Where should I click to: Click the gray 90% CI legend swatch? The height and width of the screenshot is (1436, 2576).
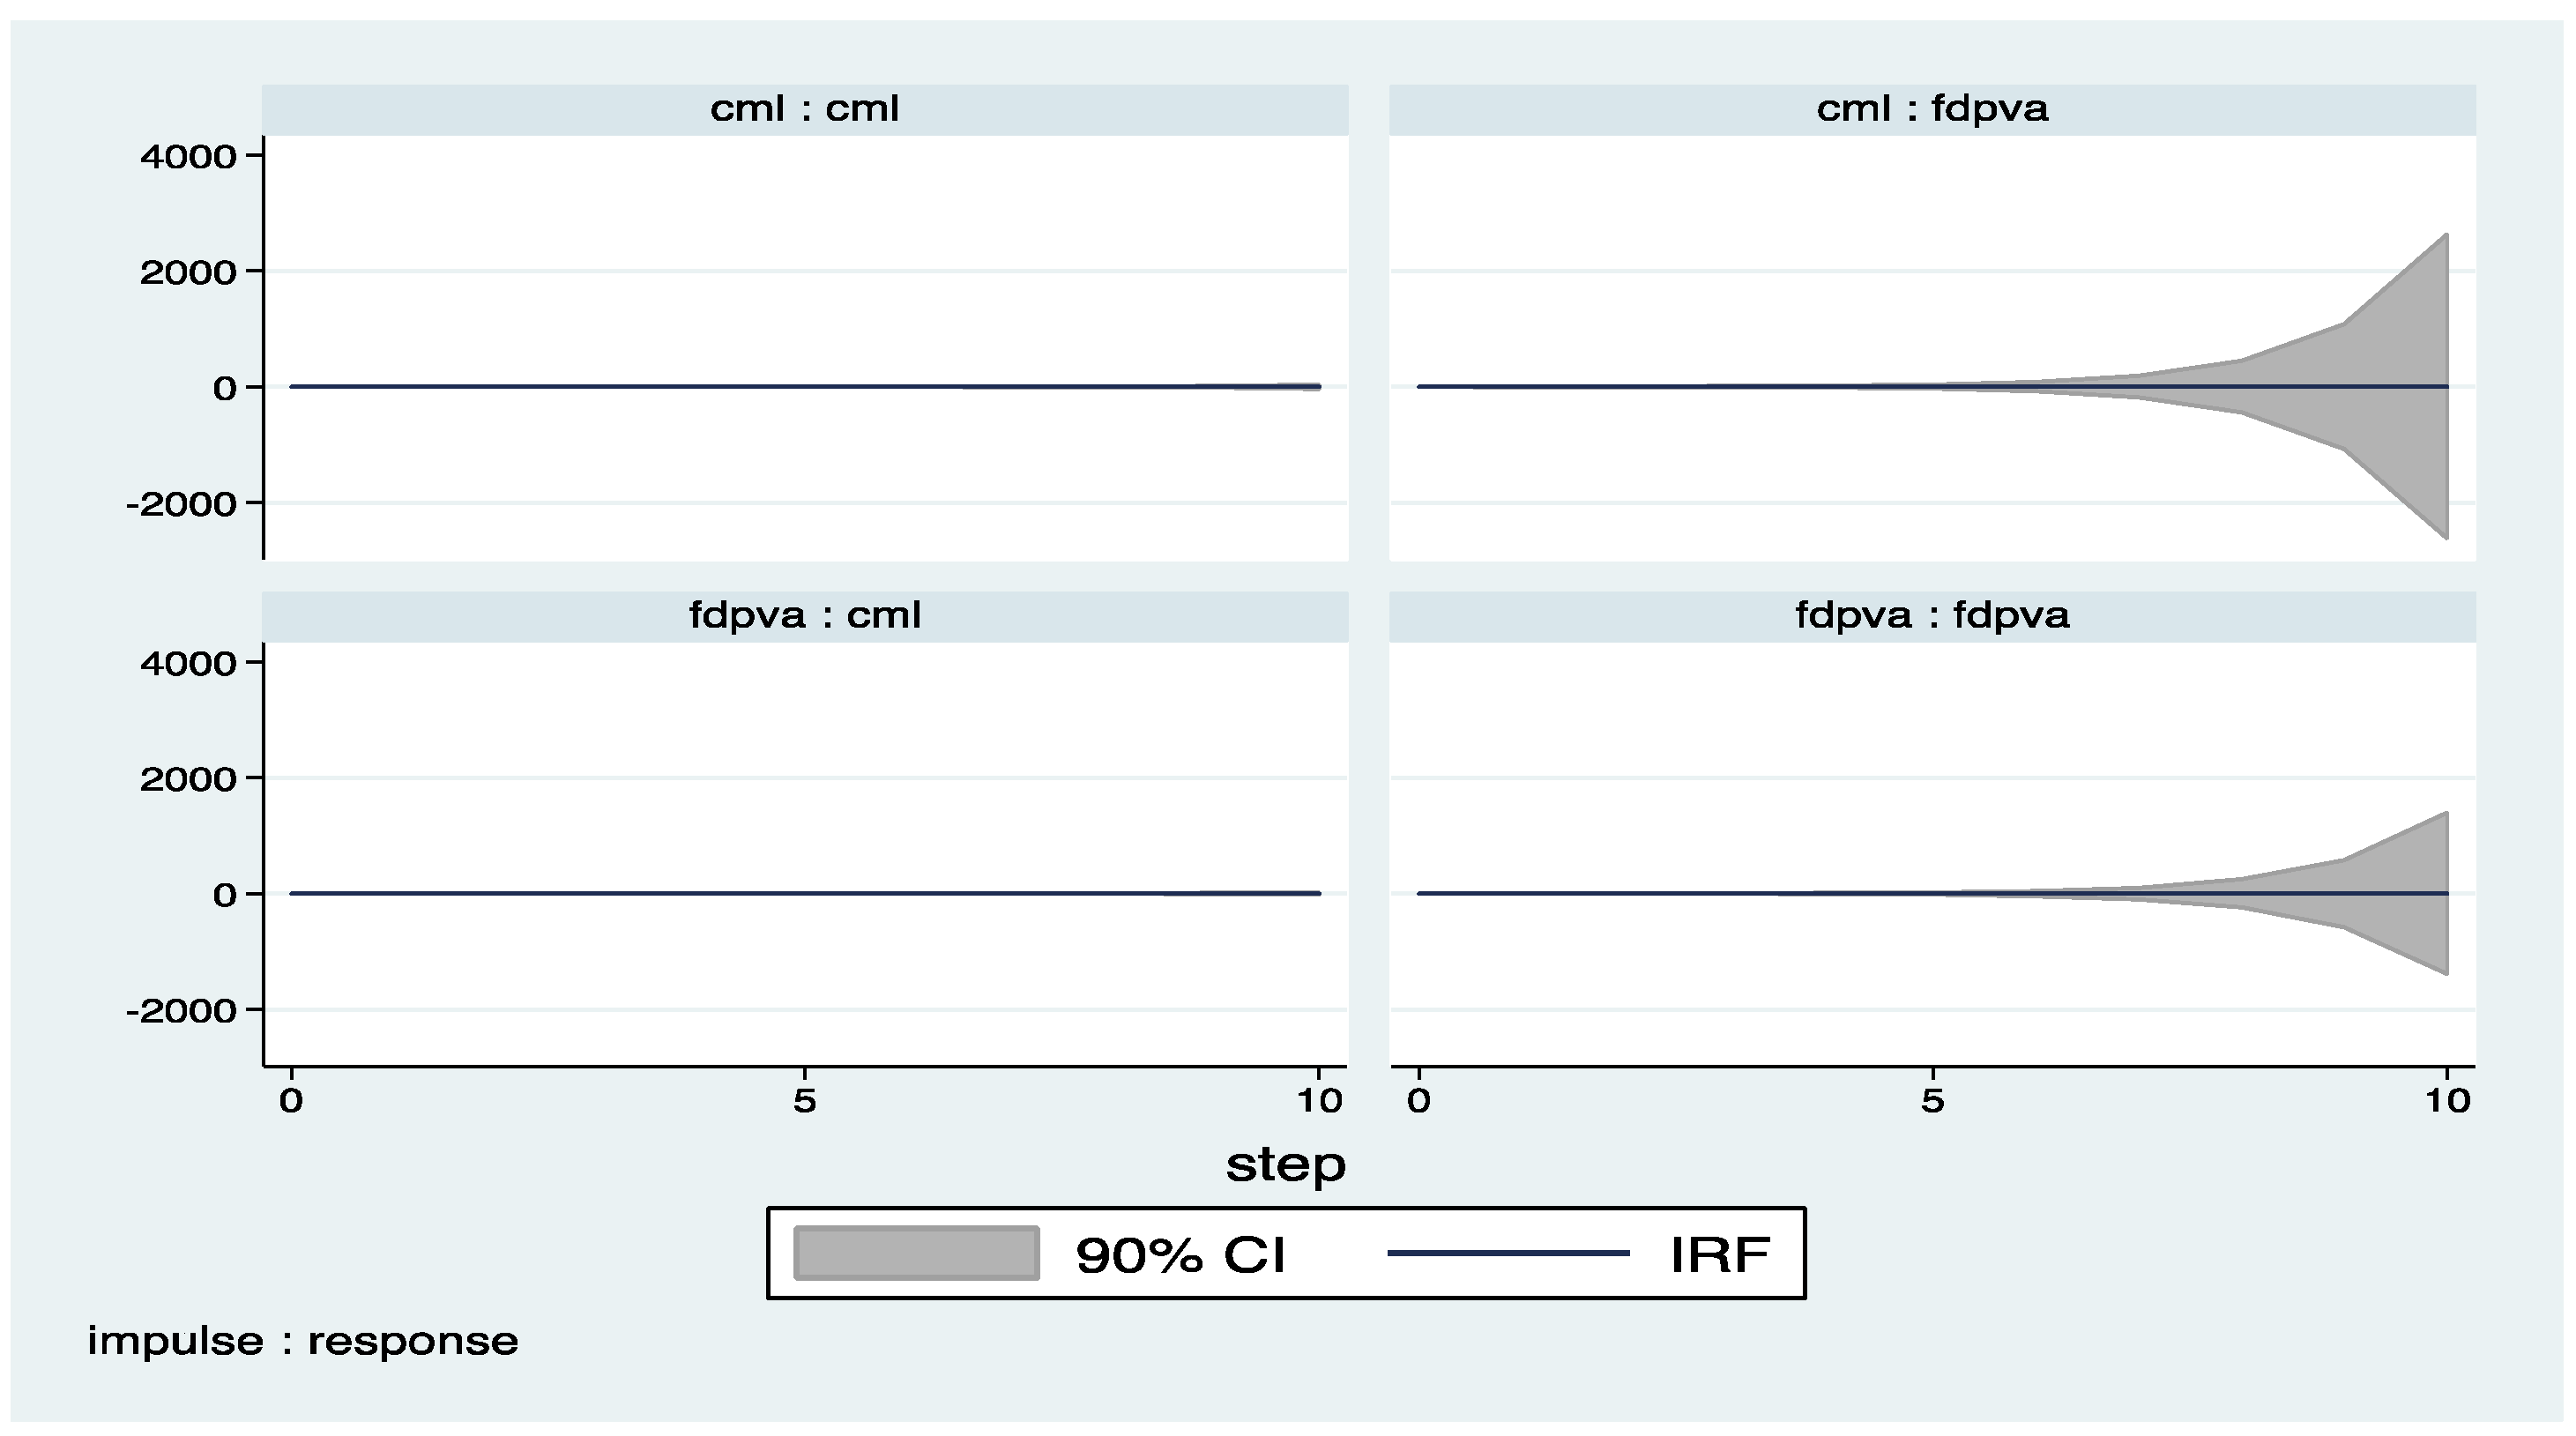(x=916, y=1253)
